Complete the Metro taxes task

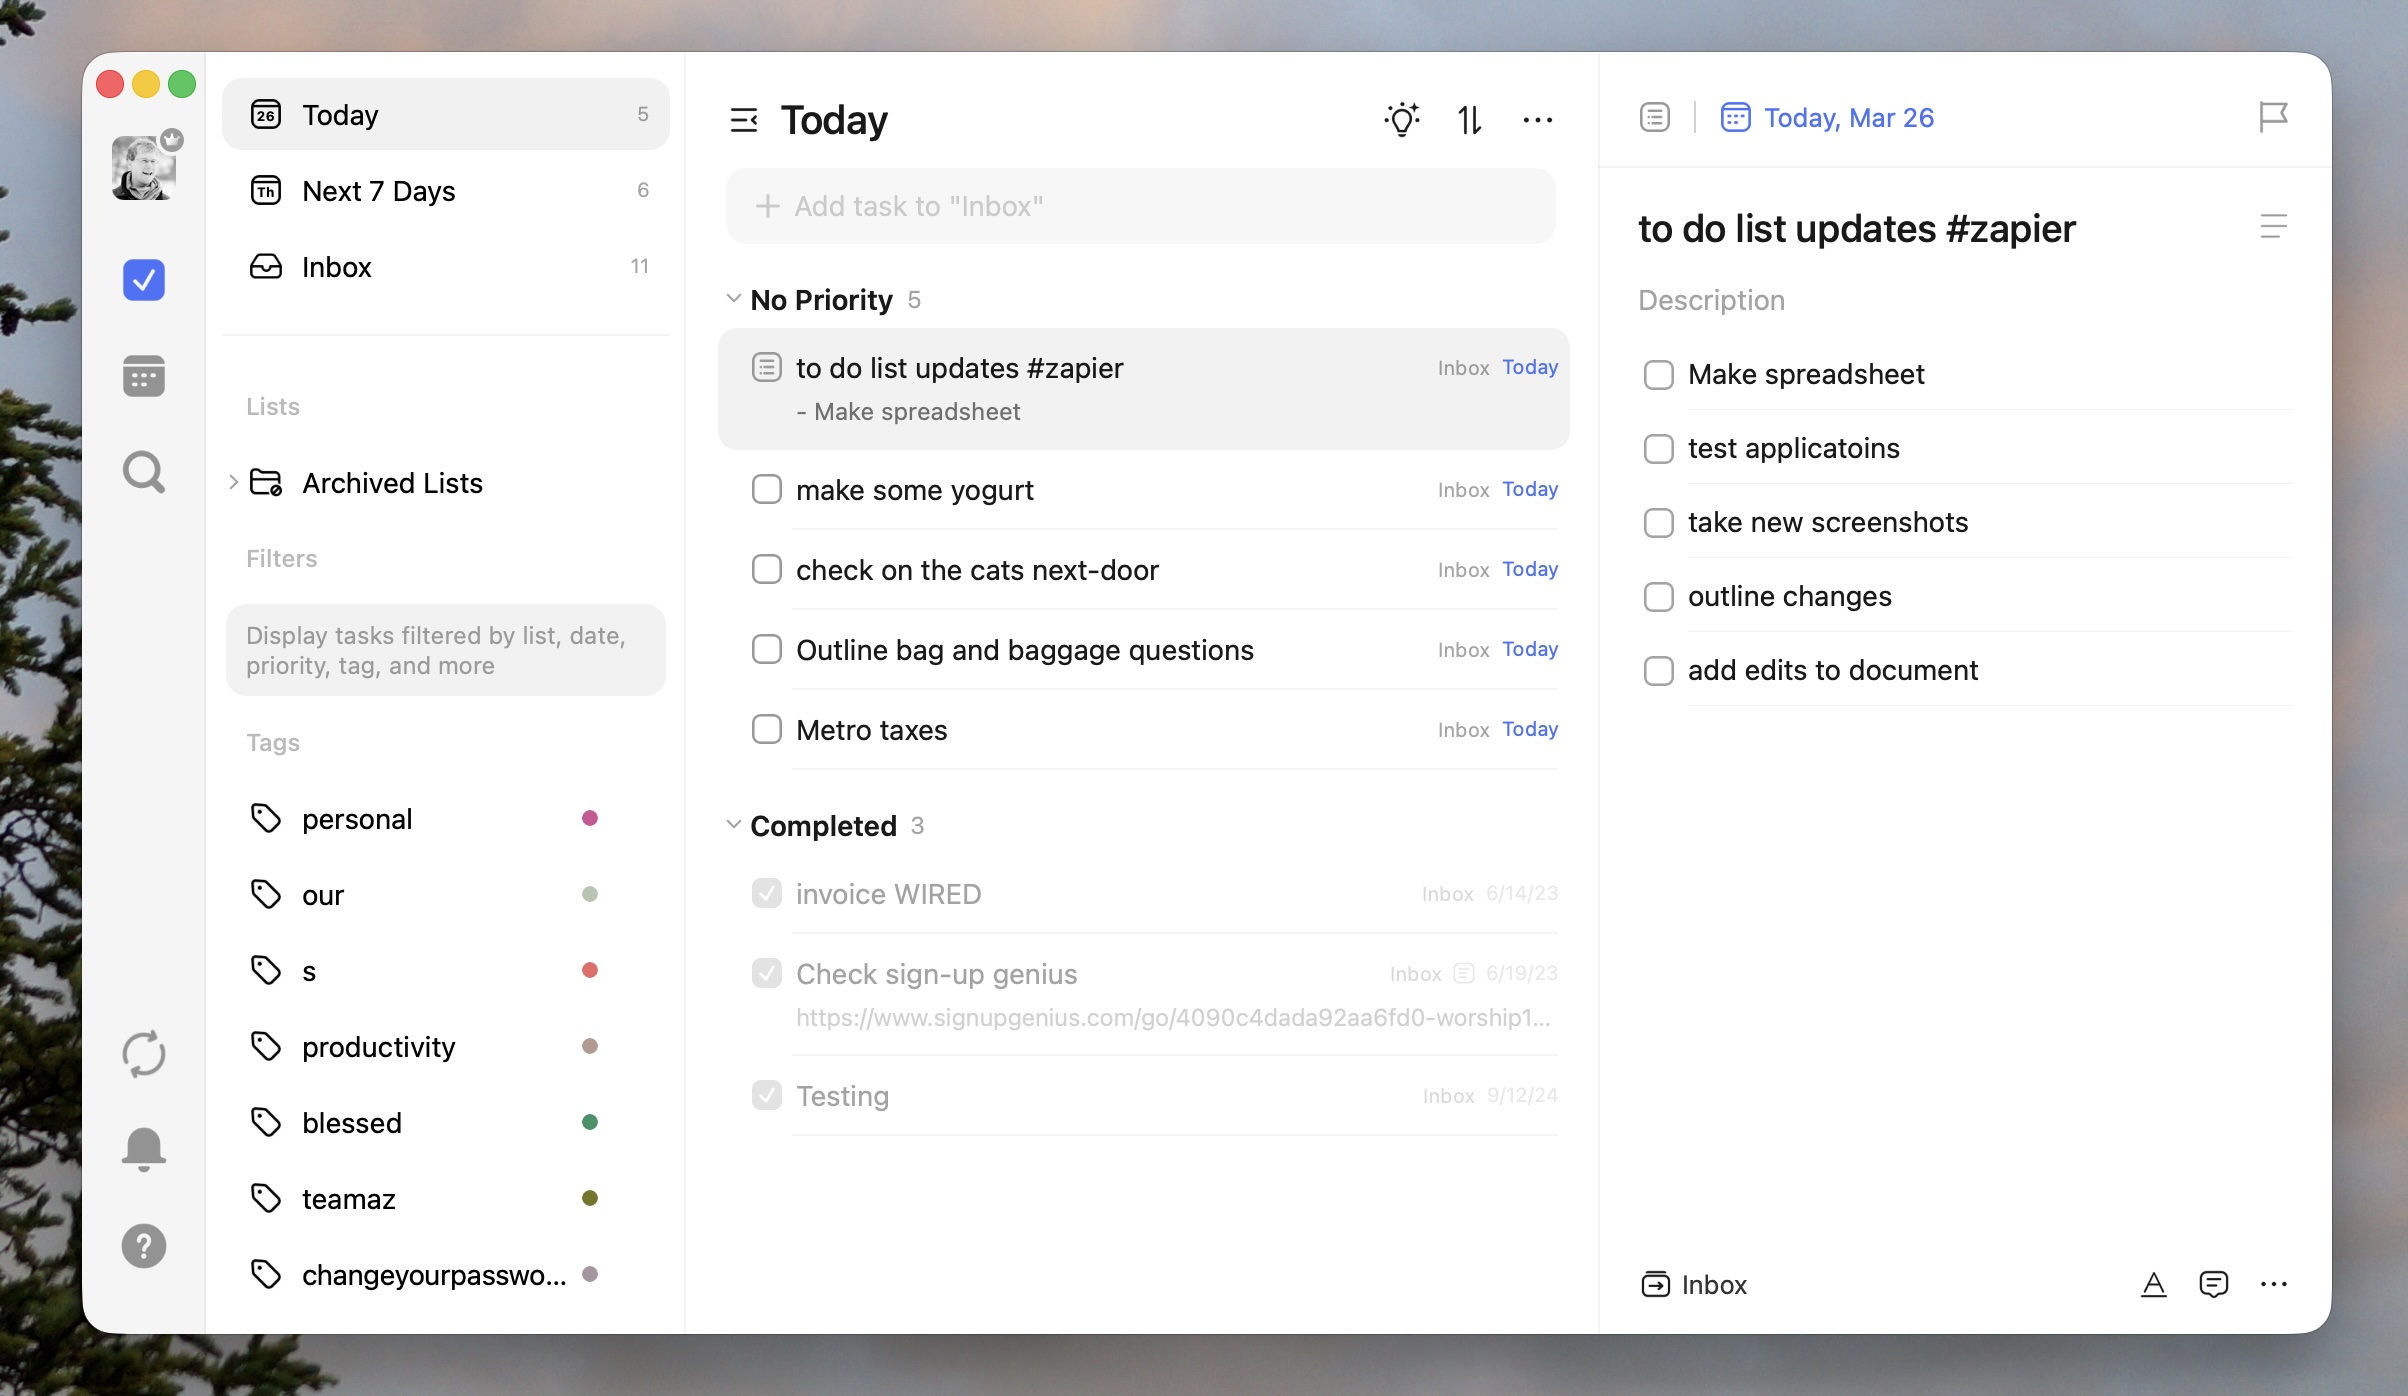coord(766,729)
